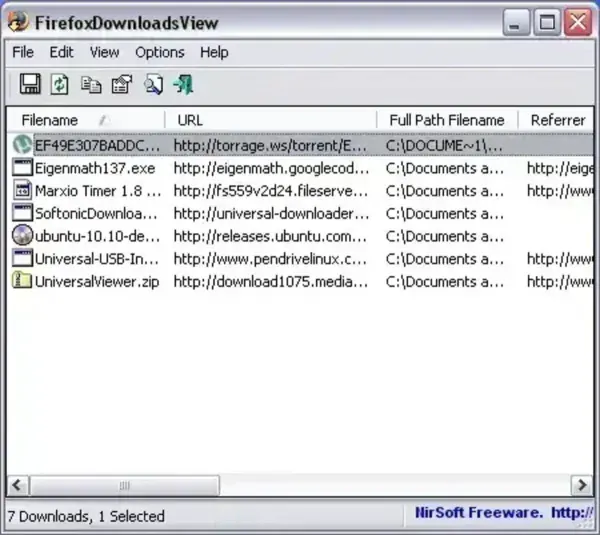Sort by the URL column header
Viewport: 600px width, 535px height.
point(271,120)
